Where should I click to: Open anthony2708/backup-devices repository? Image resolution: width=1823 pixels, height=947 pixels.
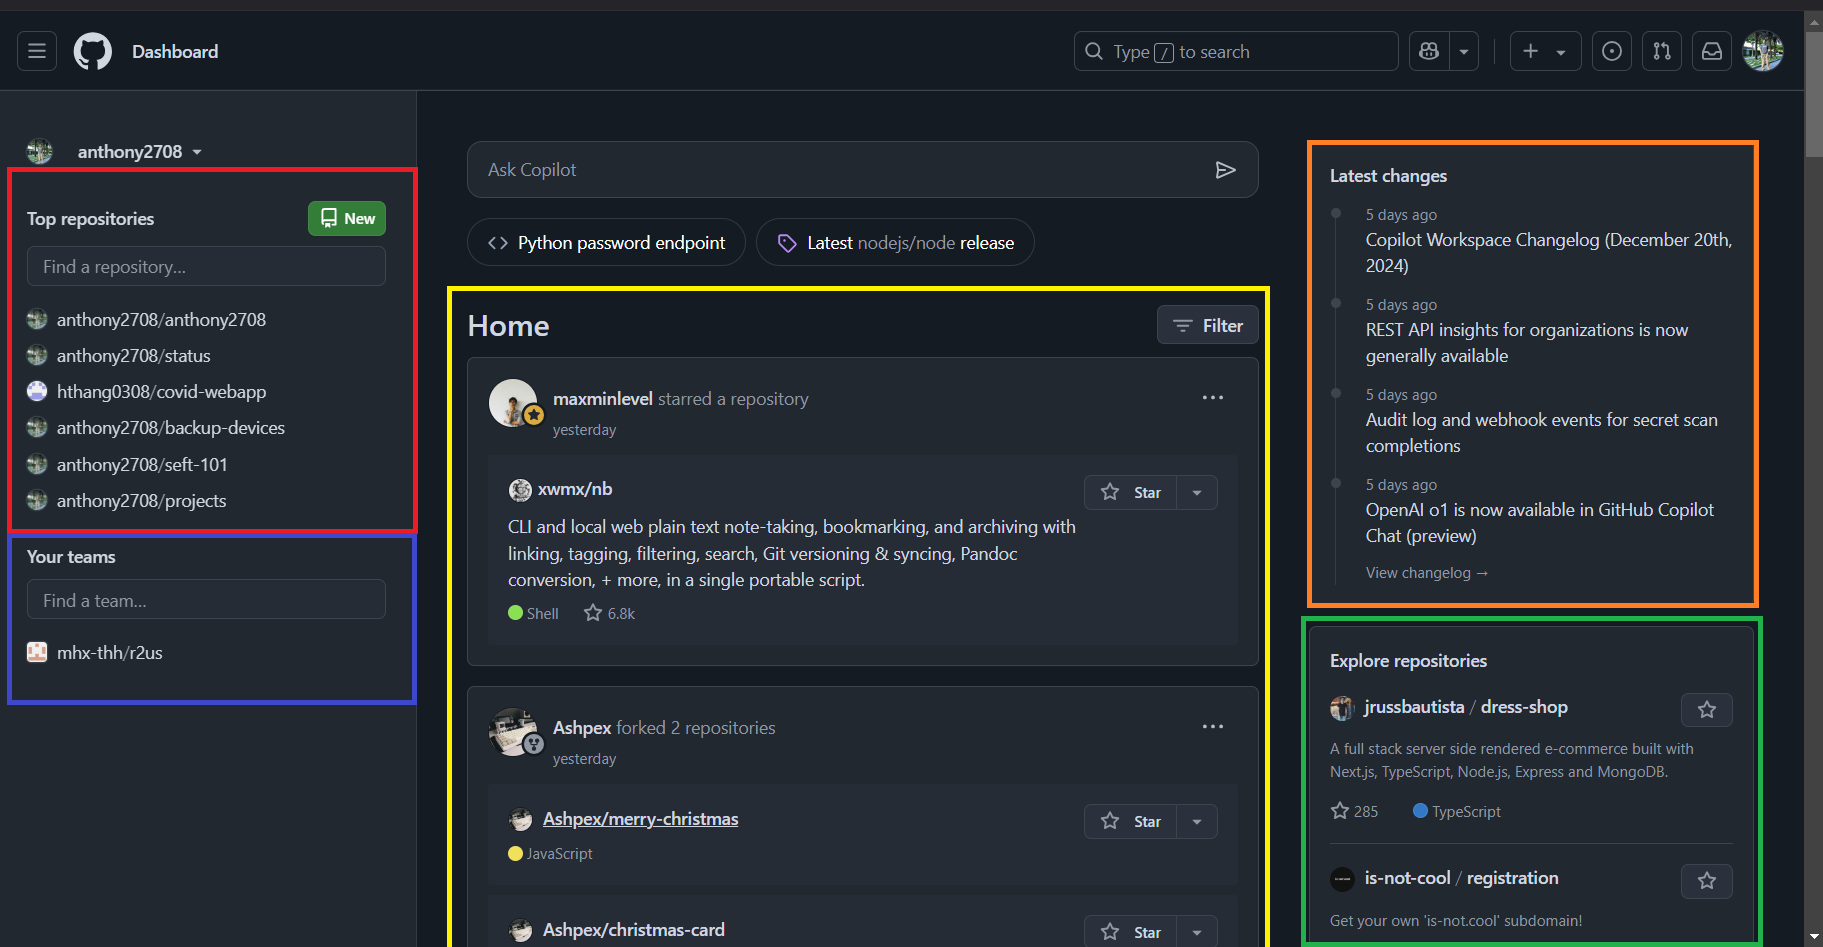tap(171, 428)
